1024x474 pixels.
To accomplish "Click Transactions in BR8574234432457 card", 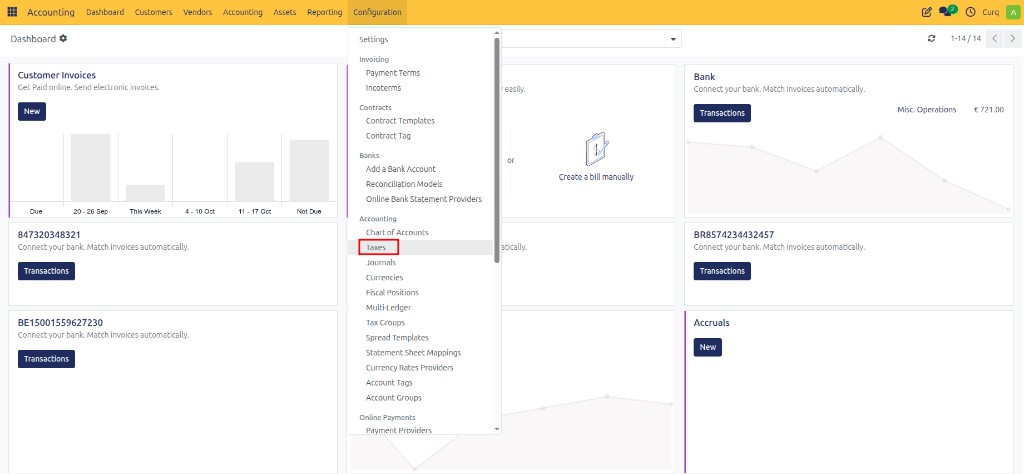I will 722,271.
